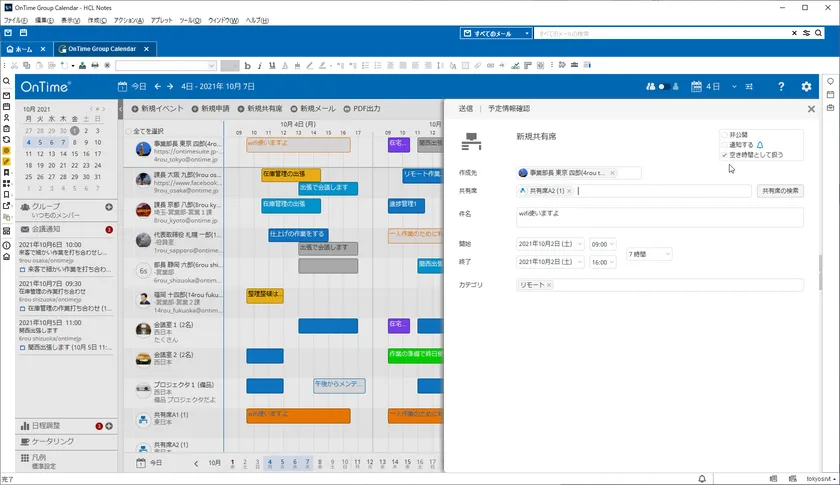This screenshot has width=840, height=485.
Task: Open the OnTime settings gear
Action: 806,87
